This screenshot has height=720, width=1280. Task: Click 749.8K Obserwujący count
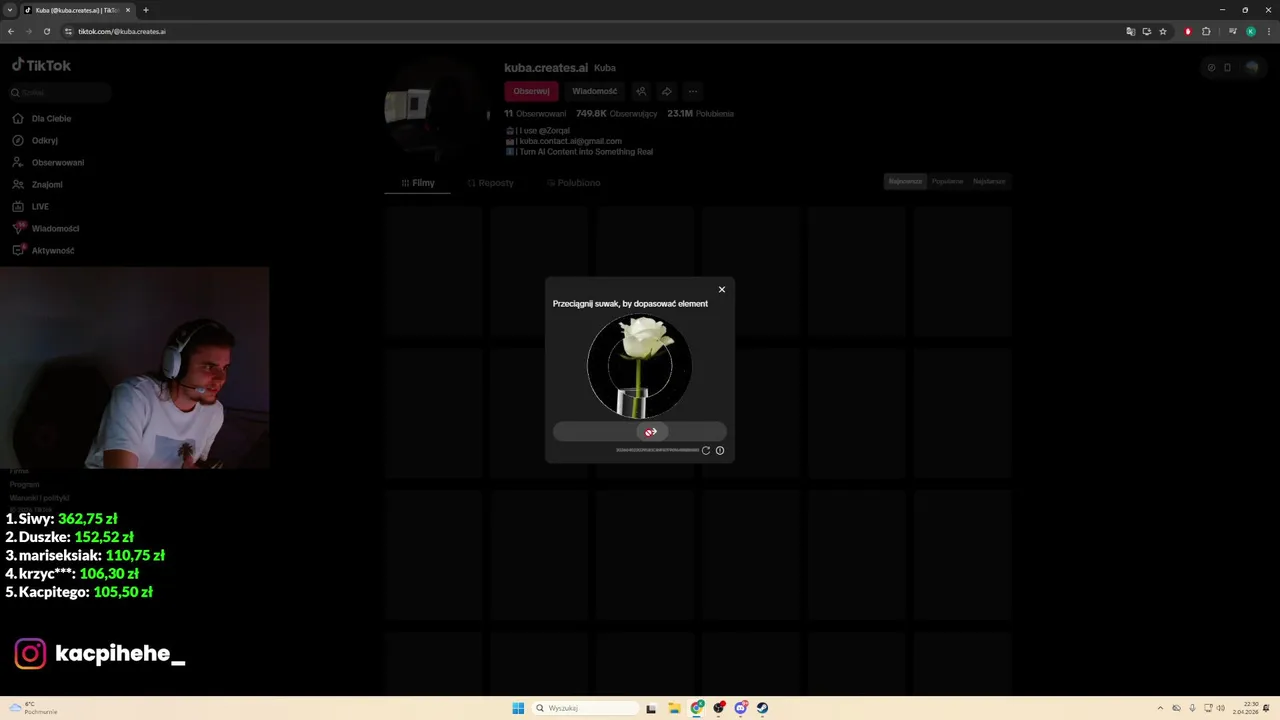coord(616,114)
